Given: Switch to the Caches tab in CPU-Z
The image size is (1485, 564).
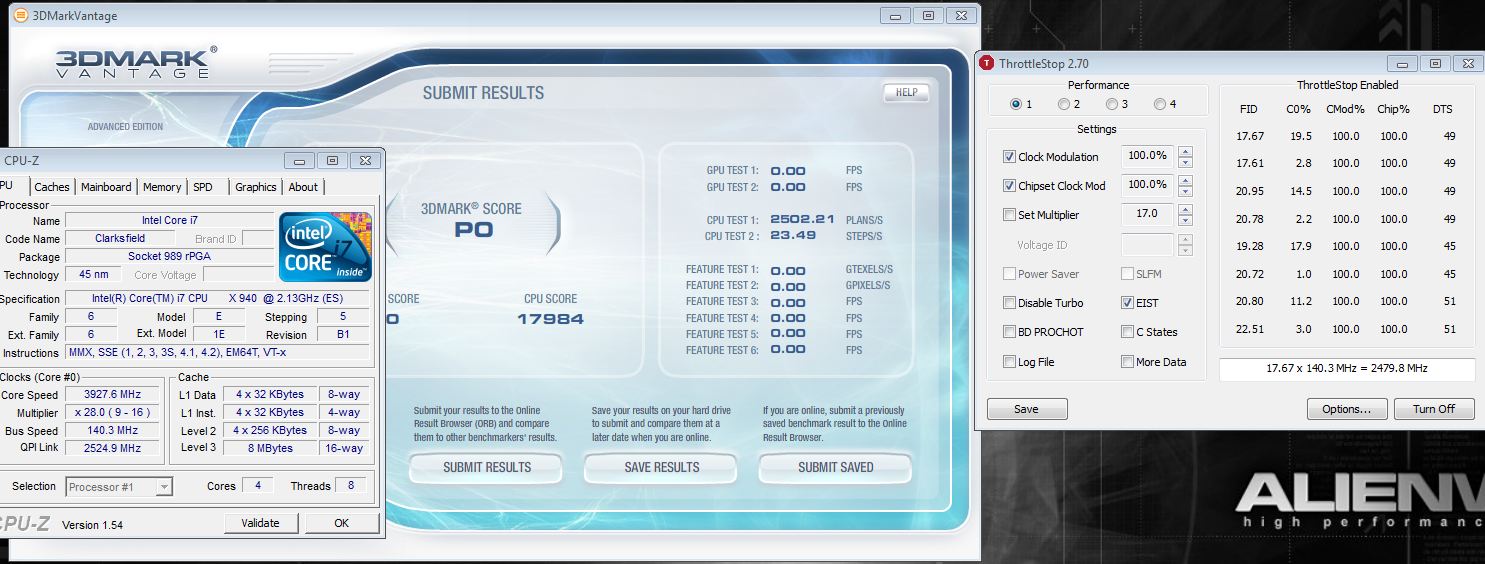Looking at the screenshot, I should coord(52,187).
